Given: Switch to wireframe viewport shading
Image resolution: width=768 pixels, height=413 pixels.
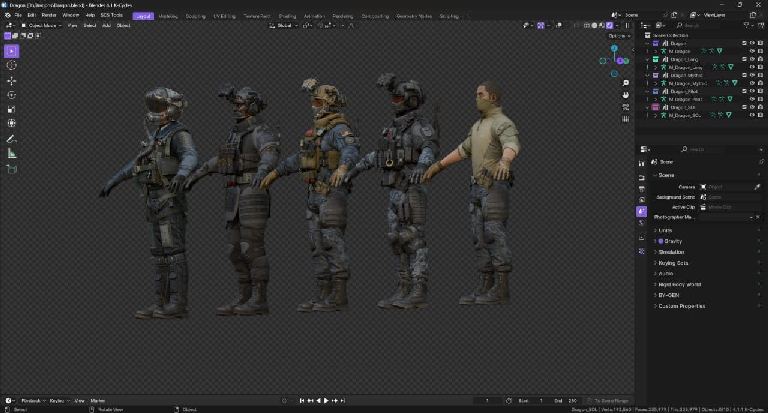Looking at the screenshot, I should click(x=587, y=25).
